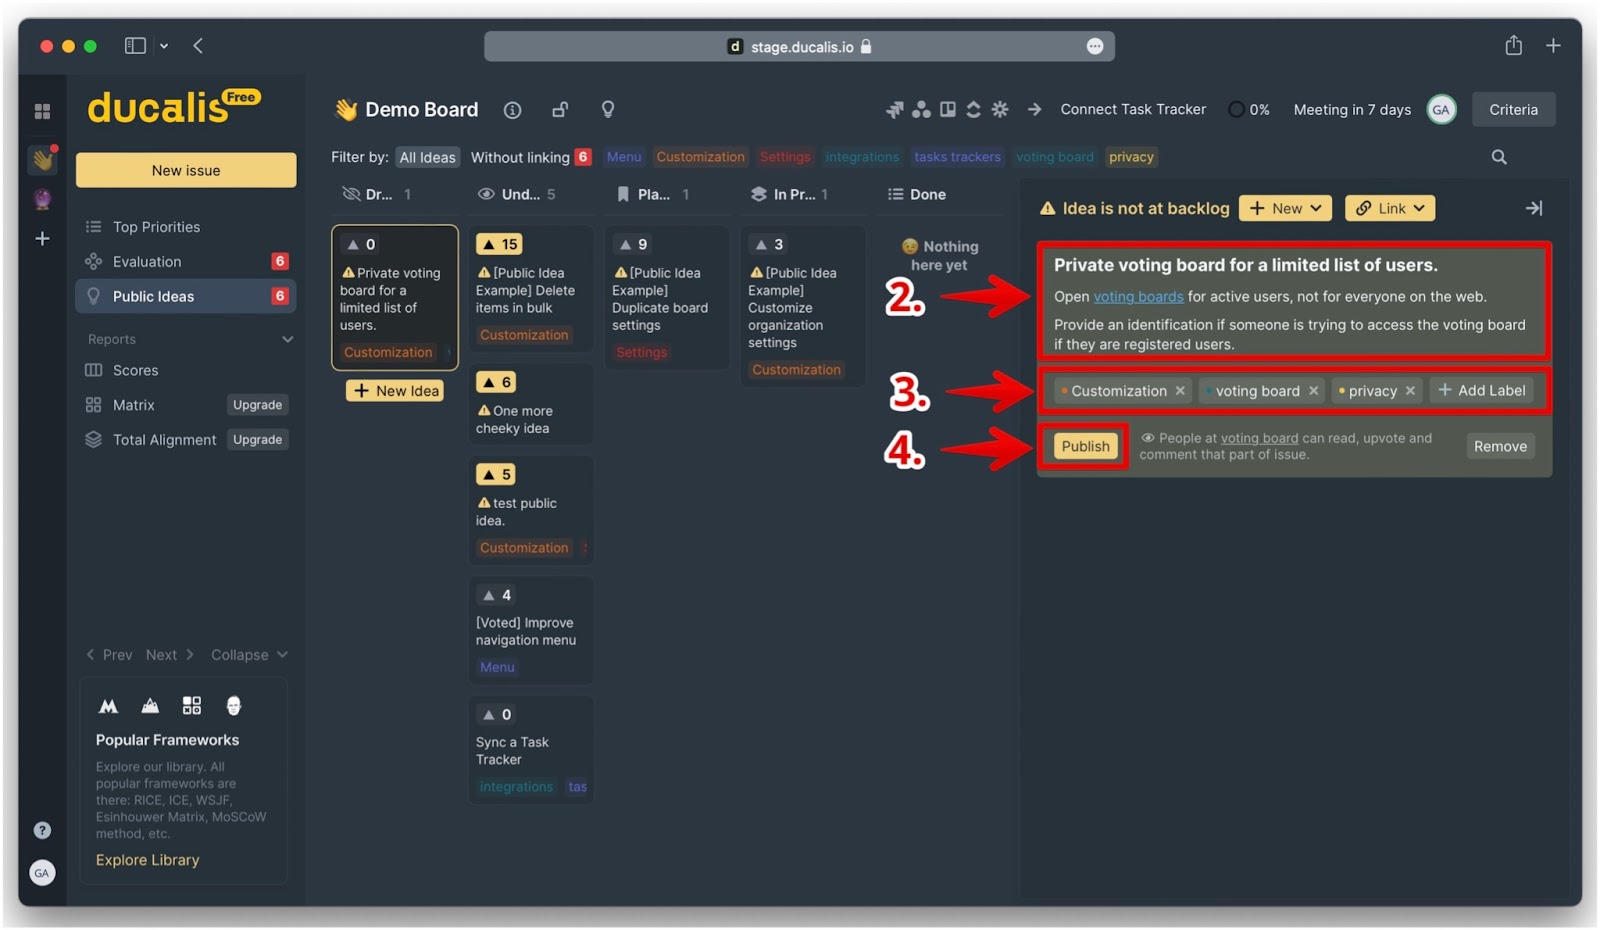Image resolution: width=1600 pixels, height=930 pixels.
Task: Click the Under review column header with the eye icon
Action: [x=516, y=194]
